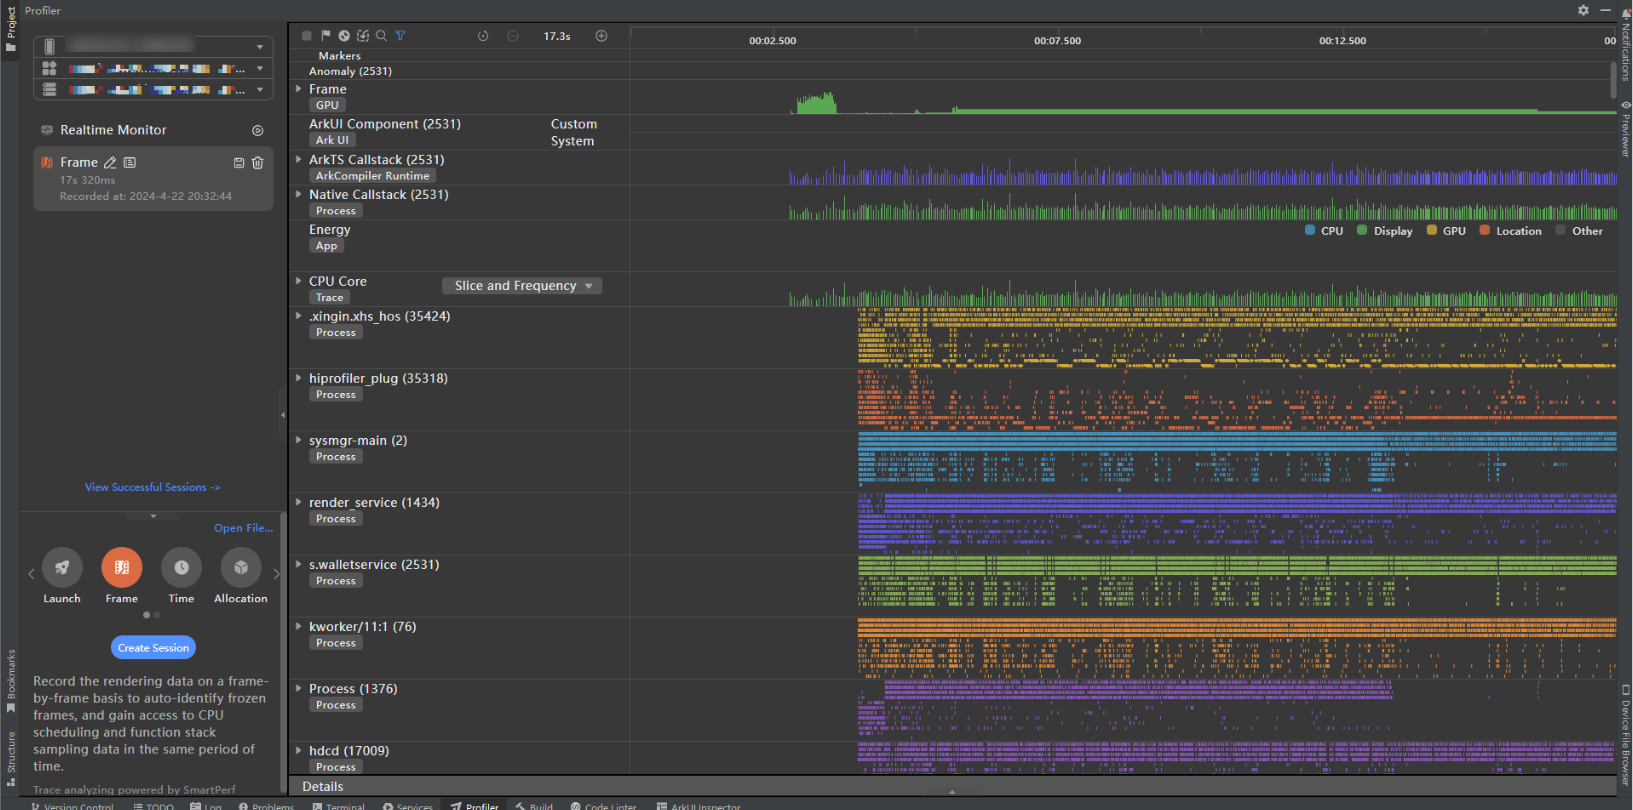
Task: Expand the kworker/11:1 (76) process
Action: coord(298,626)
